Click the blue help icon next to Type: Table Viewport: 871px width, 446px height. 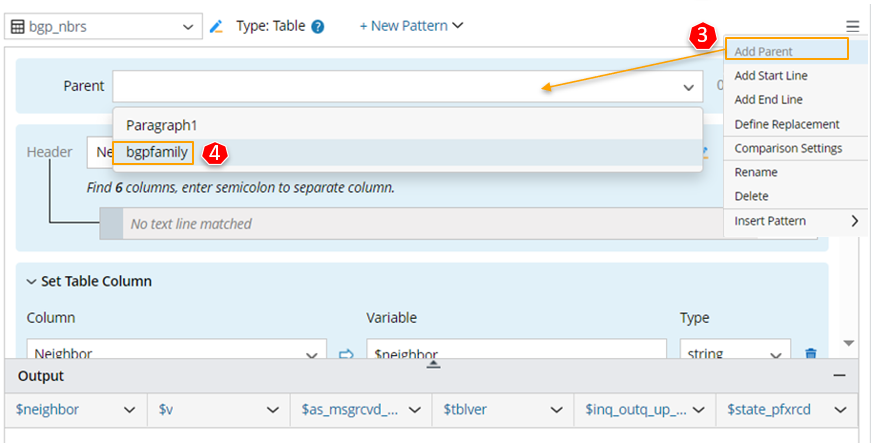pyautogui.click(x=318, y=27)
